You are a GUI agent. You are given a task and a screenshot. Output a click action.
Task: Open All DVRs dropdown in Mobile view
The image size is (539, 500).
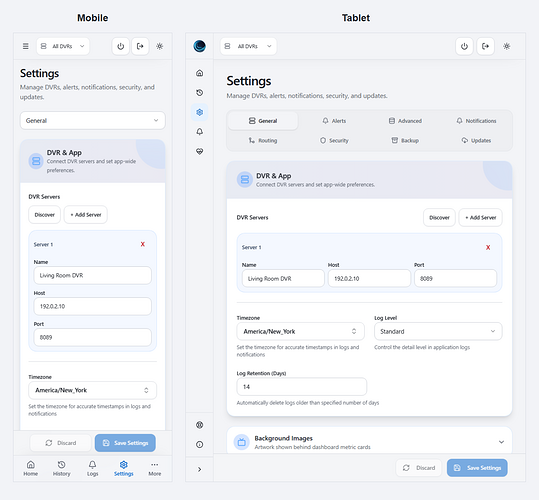(63, 46)
